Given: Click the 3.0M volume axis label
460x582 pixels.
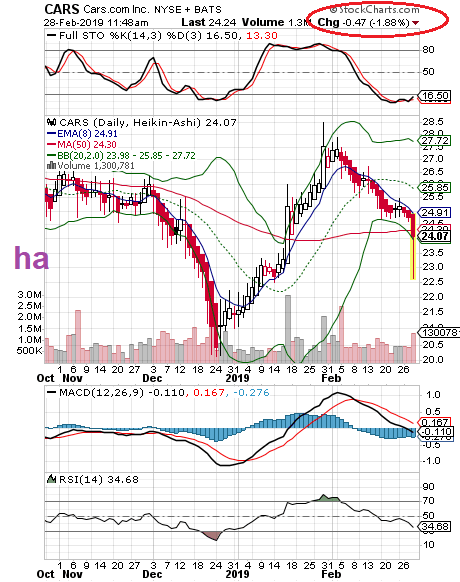Looking at the screenshot, I should click(30, 295).
